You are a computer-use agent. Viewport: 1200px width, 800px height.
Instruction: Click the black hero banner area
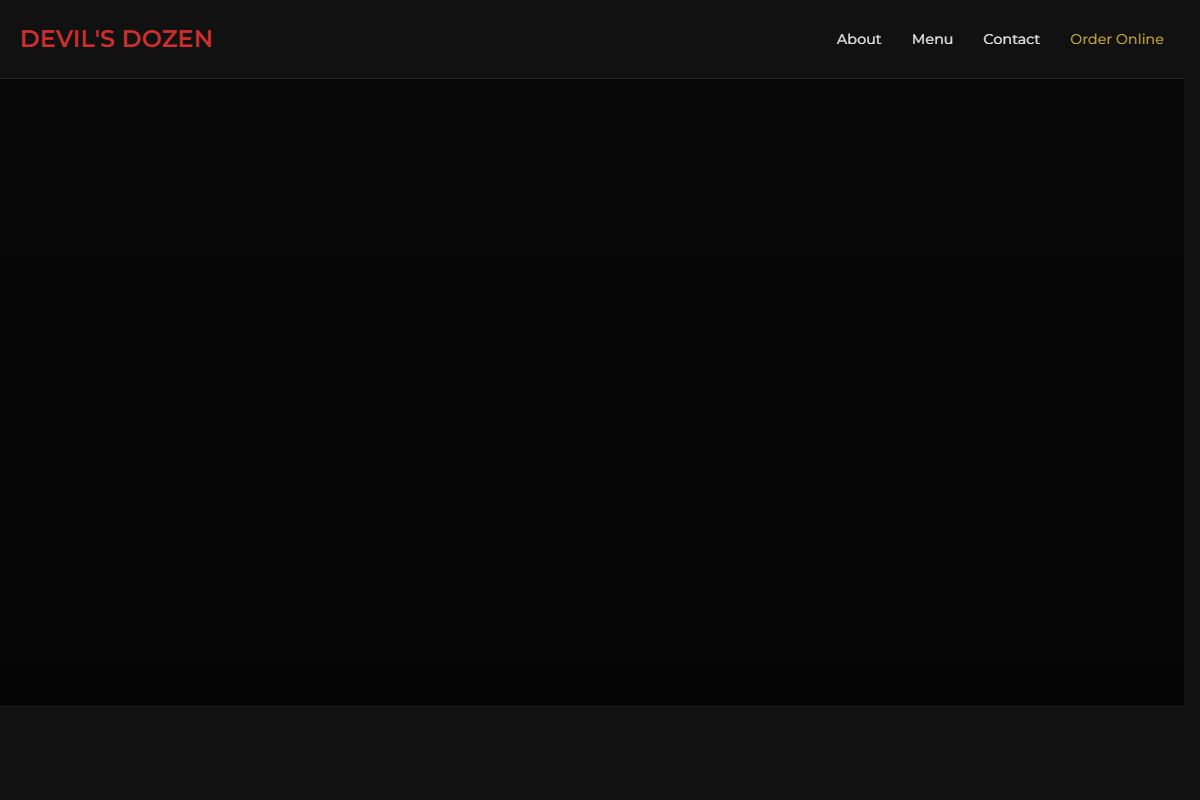(x=590, y=390)
